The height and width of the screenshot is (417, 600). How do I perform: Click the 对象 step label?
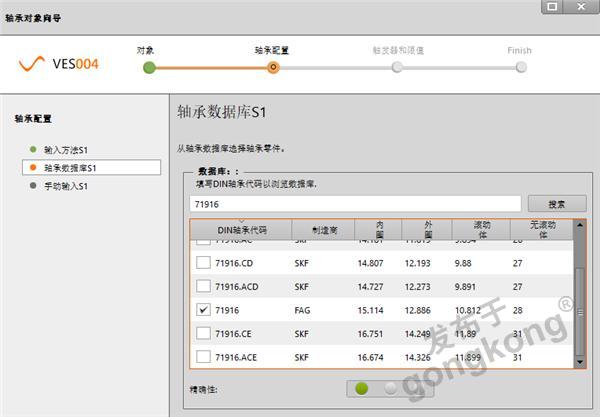coord(145,50)
